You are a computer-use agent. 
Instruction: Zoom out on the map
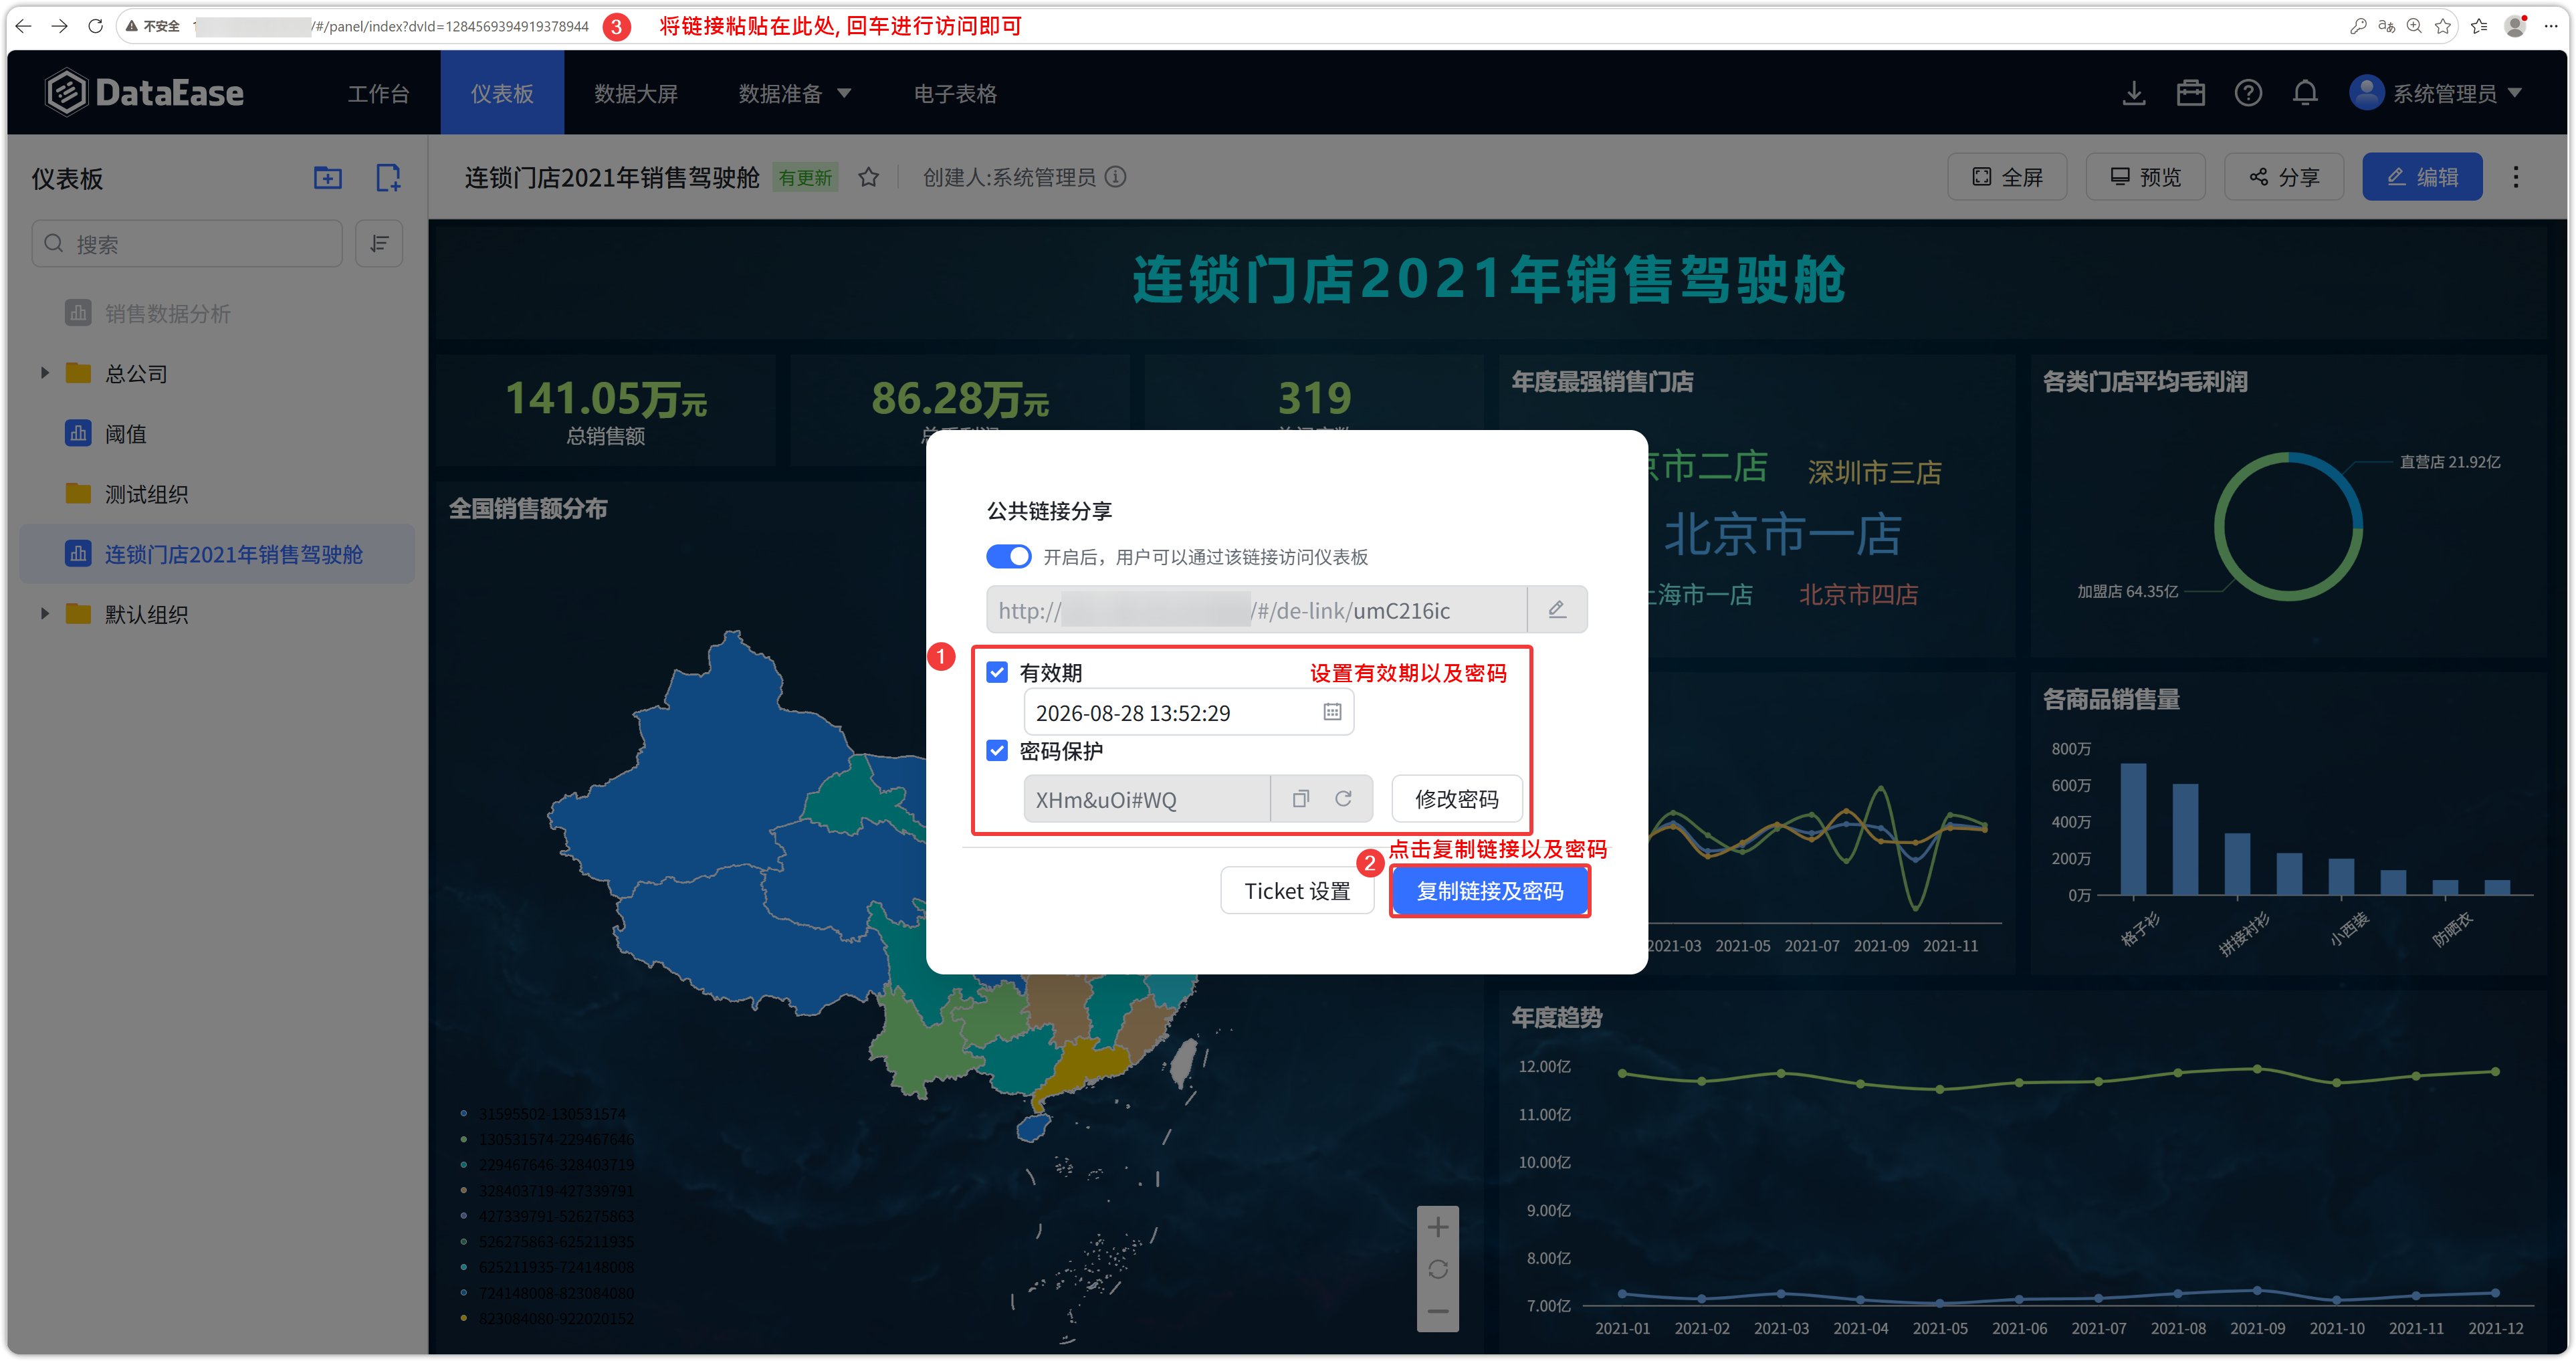[x=1438, y=1310]
